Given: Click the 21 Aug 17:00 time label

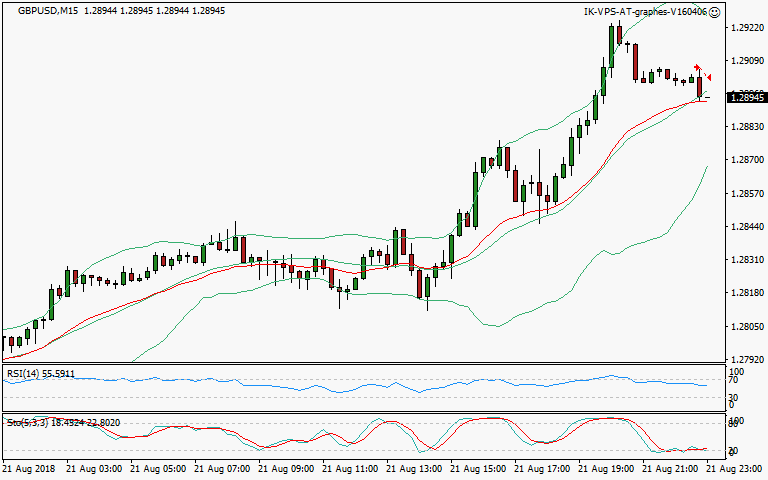Looking at the screenshot, I should 542,469.
